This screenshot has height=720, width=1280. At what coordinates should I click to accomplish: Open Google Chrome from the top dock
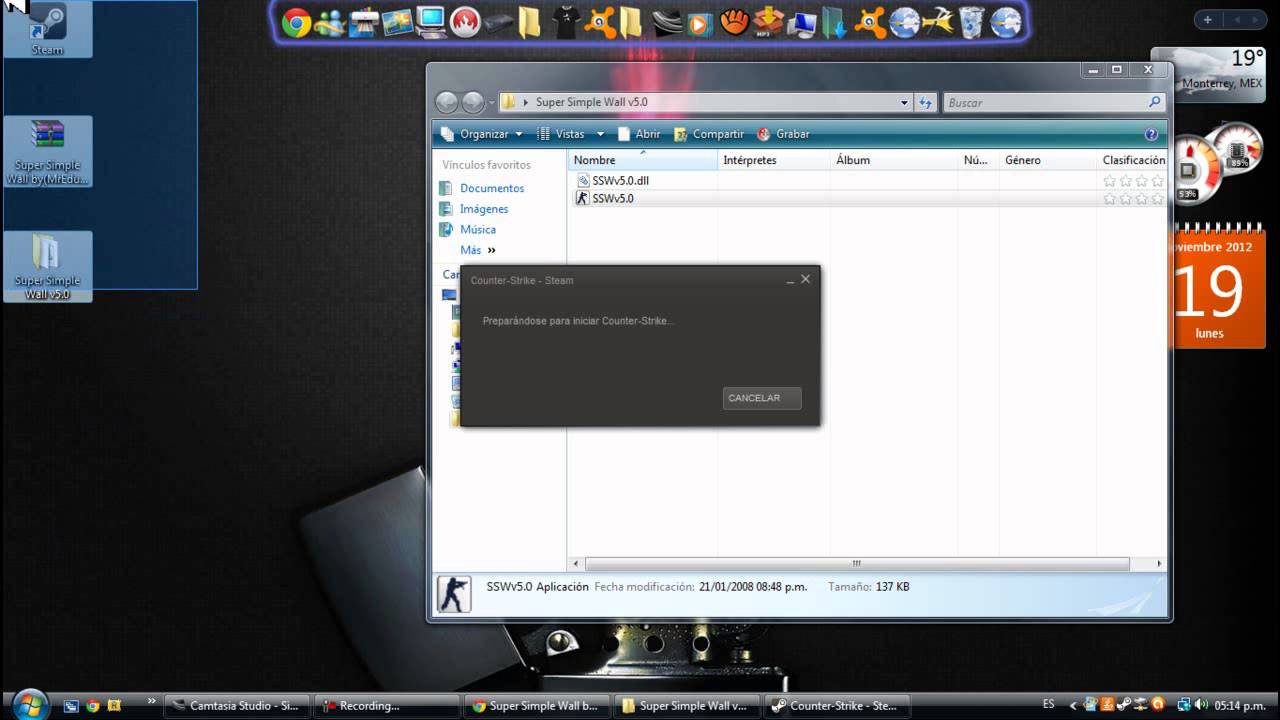tap(296, 22)
